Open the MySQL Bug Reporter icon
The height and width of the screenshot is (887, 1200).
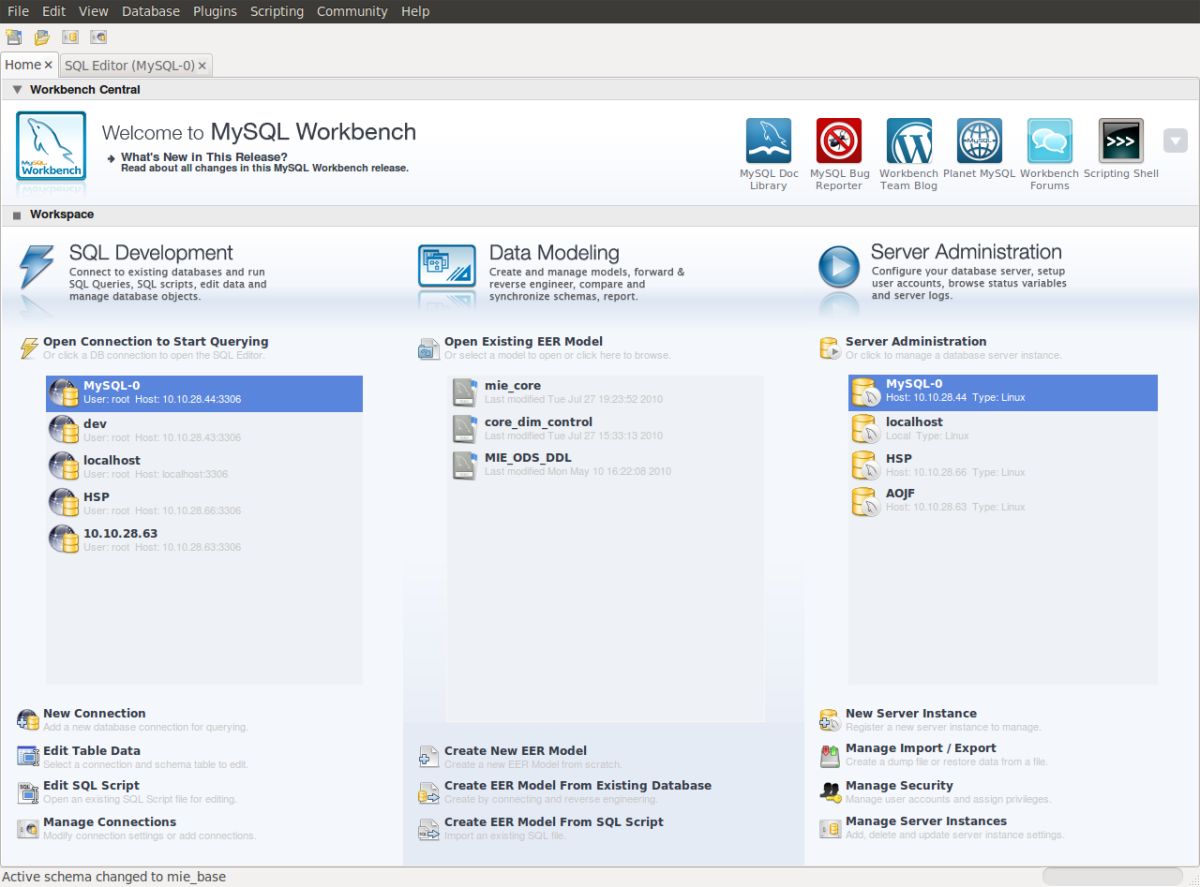pos(838,140)
